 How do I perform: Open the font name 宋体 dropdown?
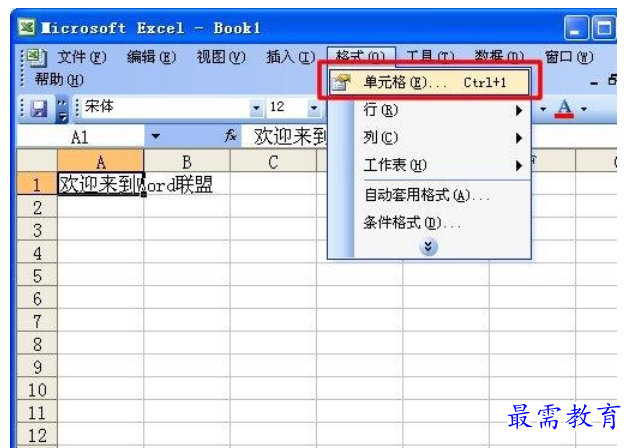pyautogui.click(x=256, y=108)
